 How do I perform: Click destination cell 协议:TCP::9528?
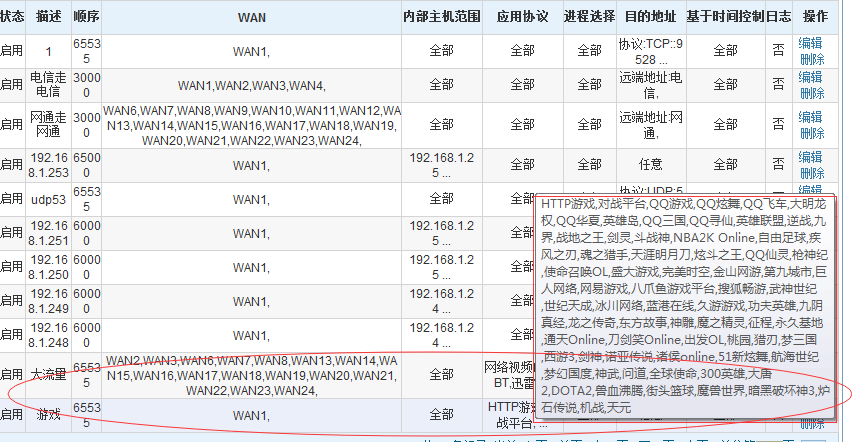(650, 52)
